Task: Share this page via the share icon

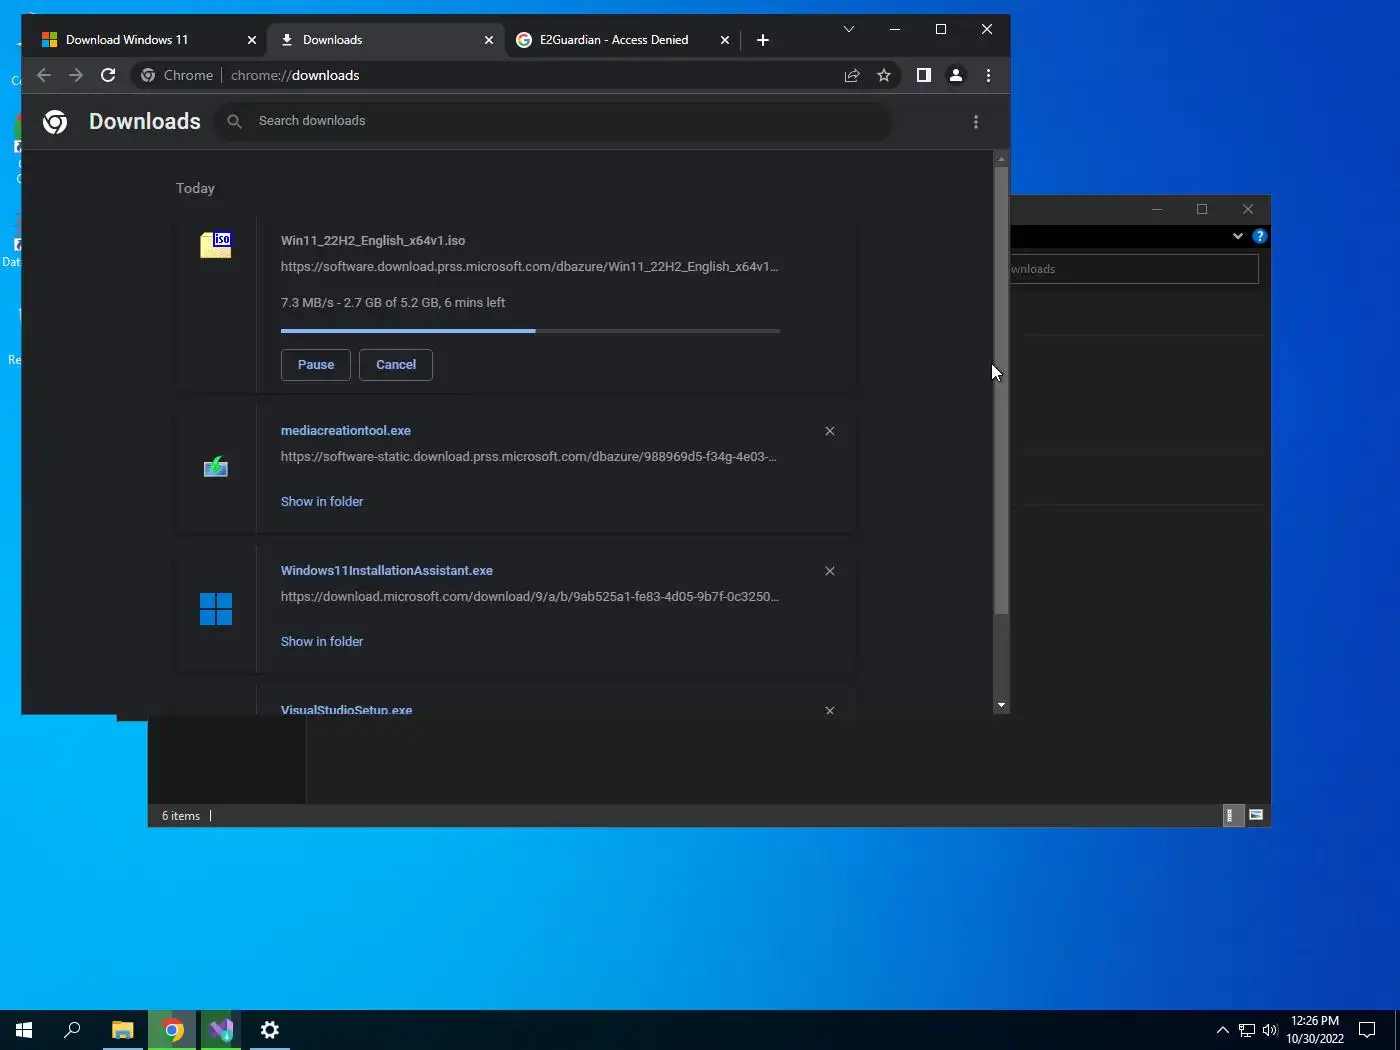Action: (852, 75)
